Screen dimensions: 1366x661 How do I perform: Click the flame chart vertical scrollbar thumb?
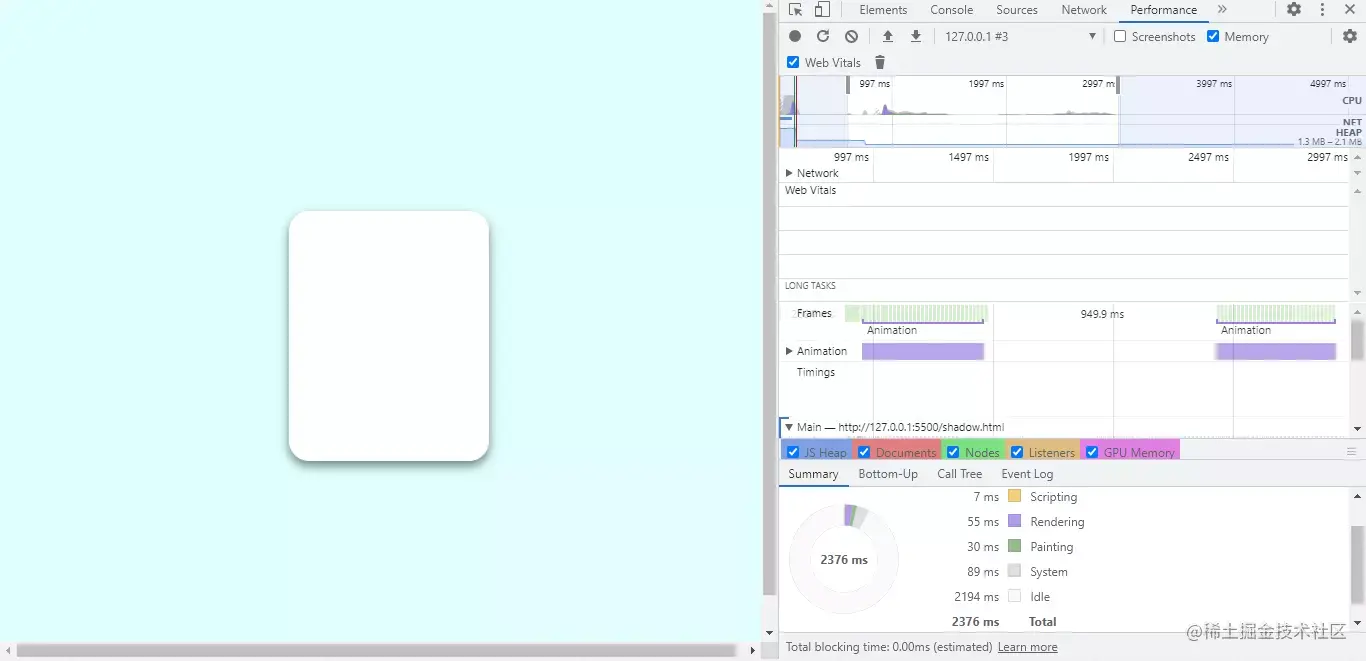[1357, 340]
